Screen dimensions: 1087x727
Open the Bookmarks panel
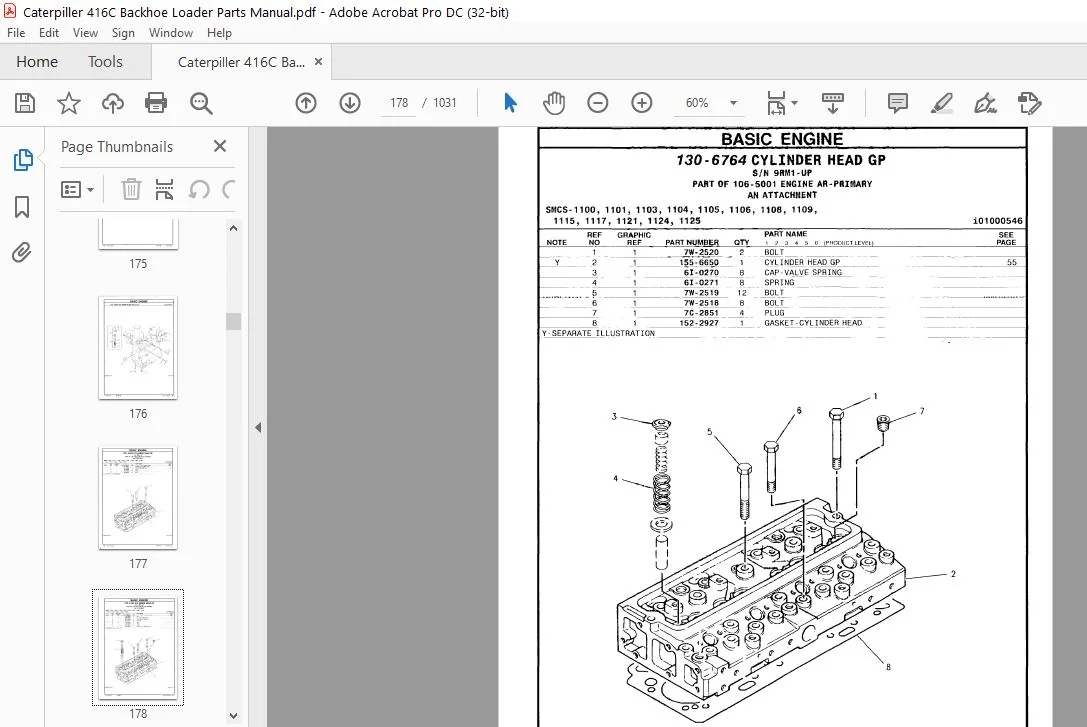tap(22, 207)
